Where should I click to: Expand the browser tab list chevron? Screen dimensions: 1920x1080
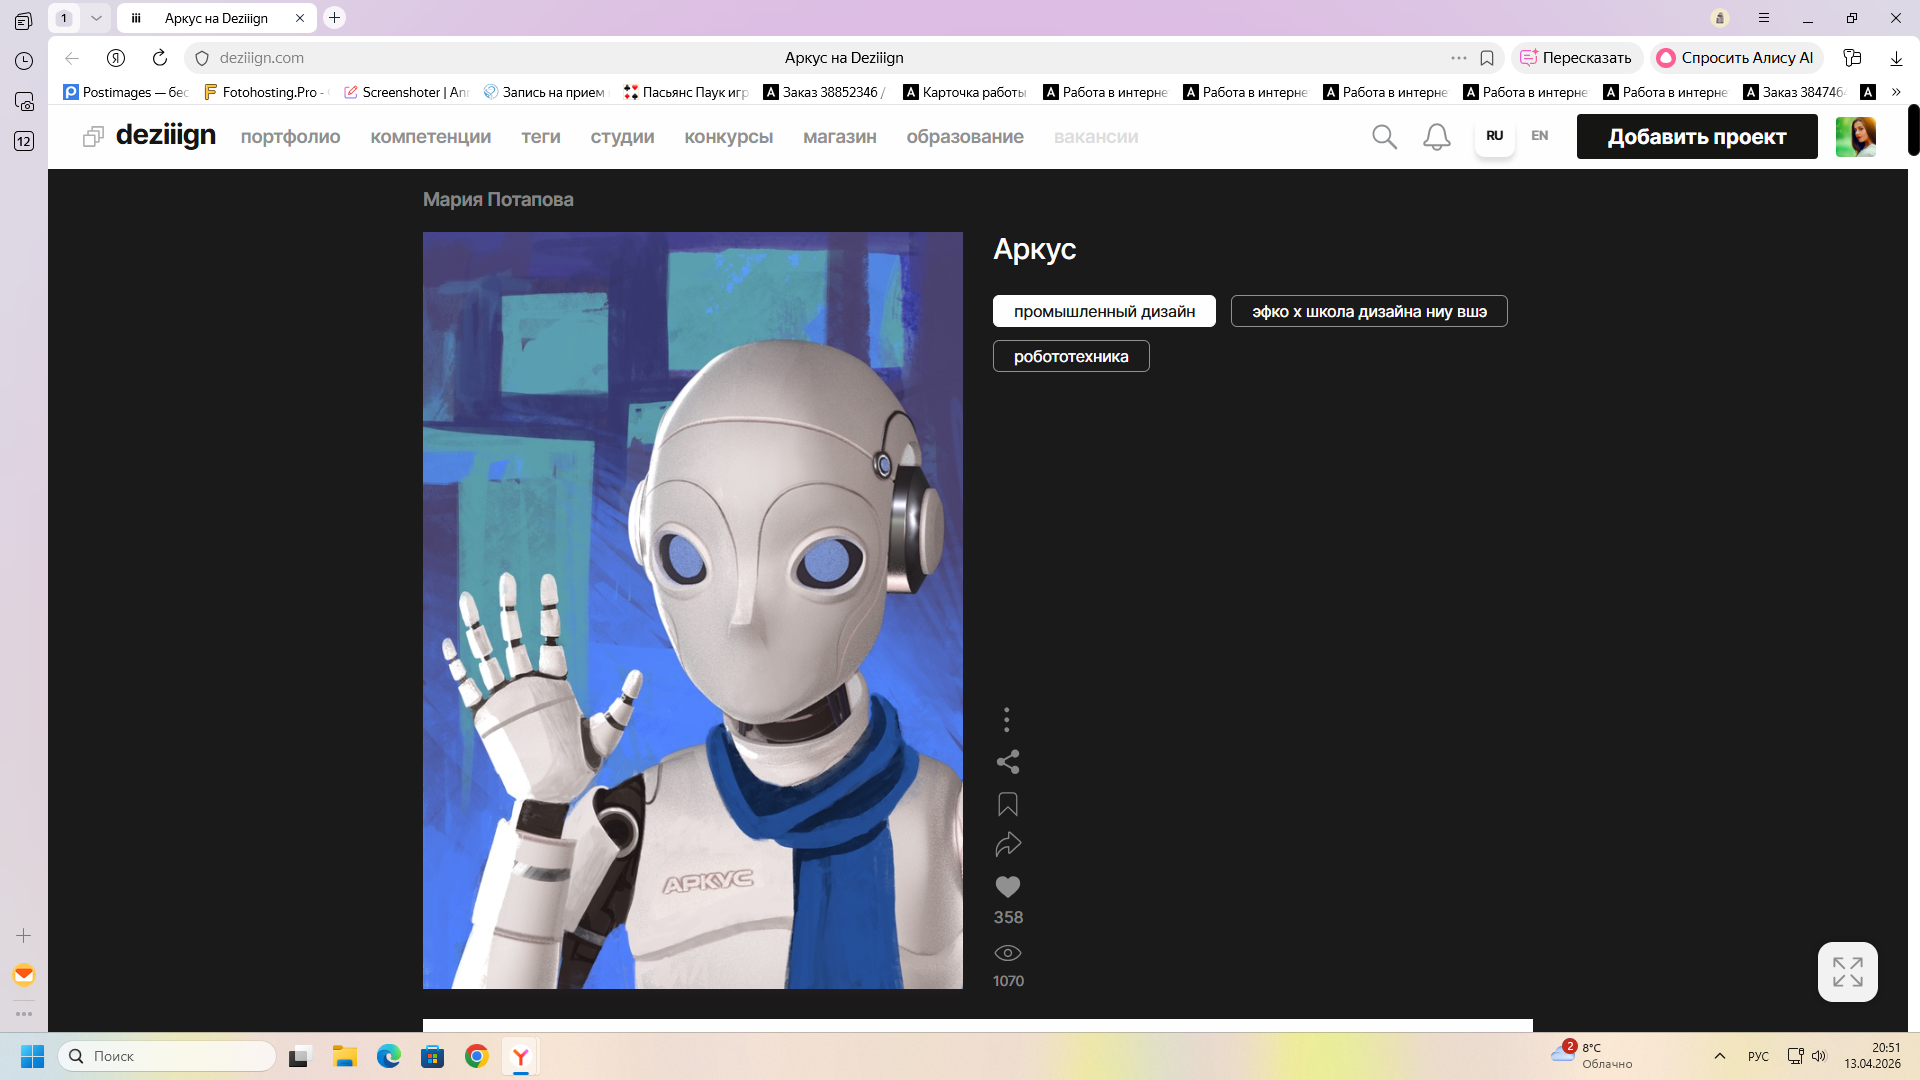96,18
